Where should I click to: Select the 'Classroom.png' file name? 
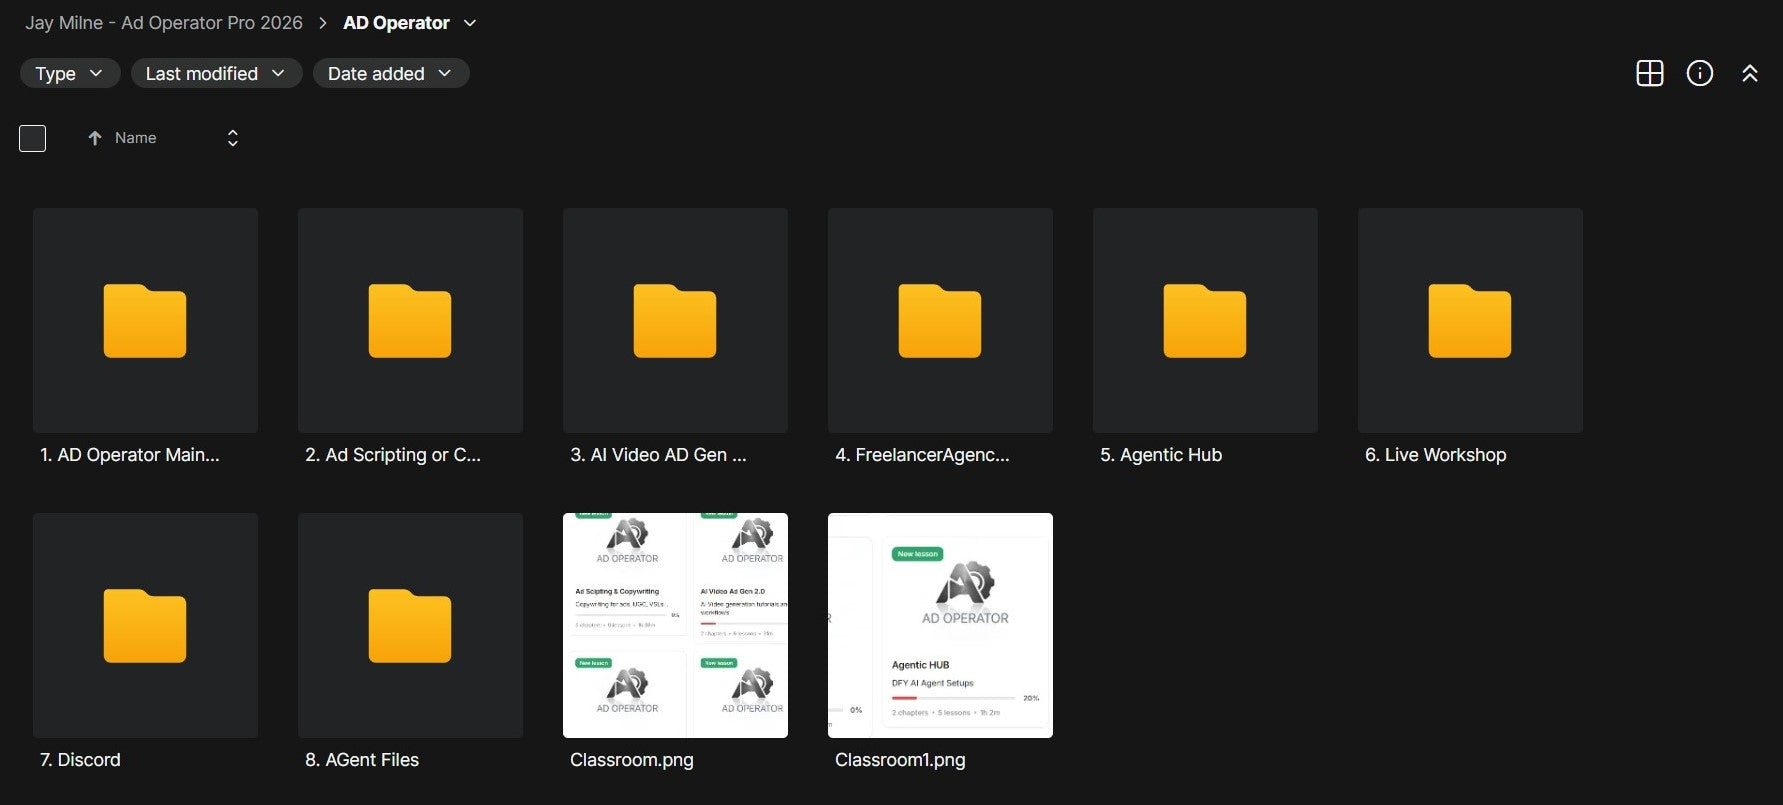pos(632,760)
